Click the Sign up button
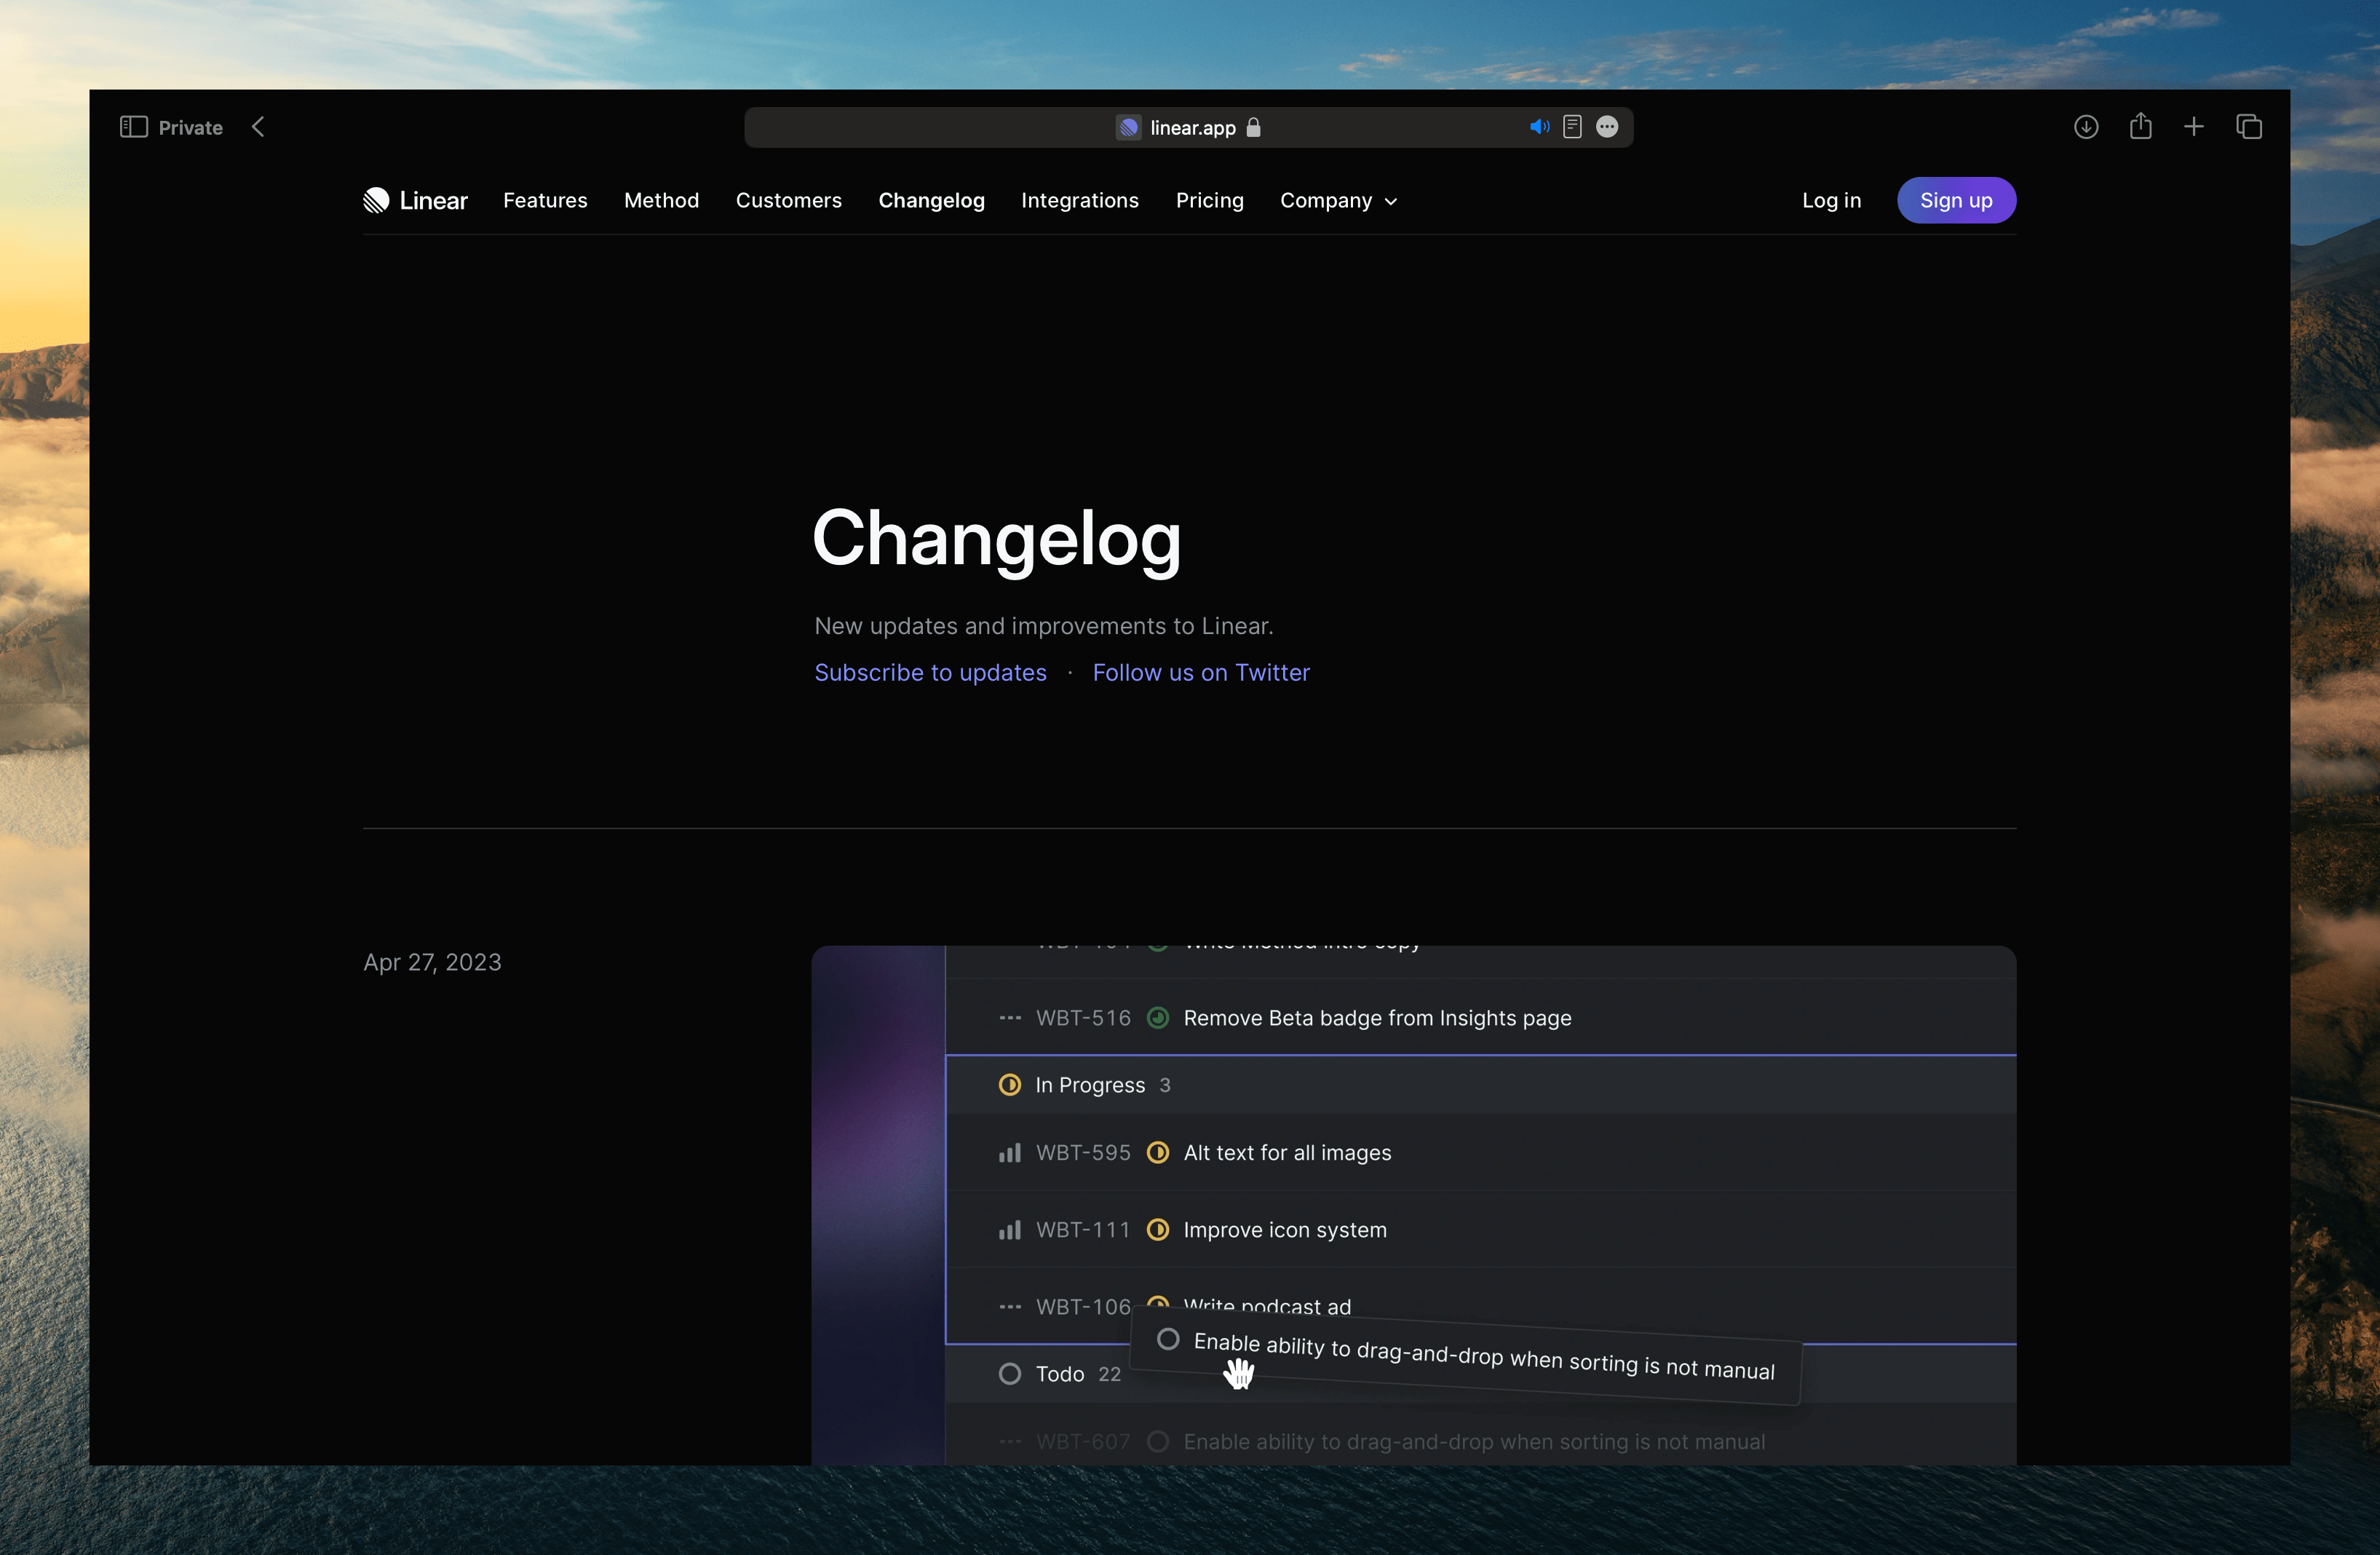Viewport: 2380px width, 1555px height. 1956,199
